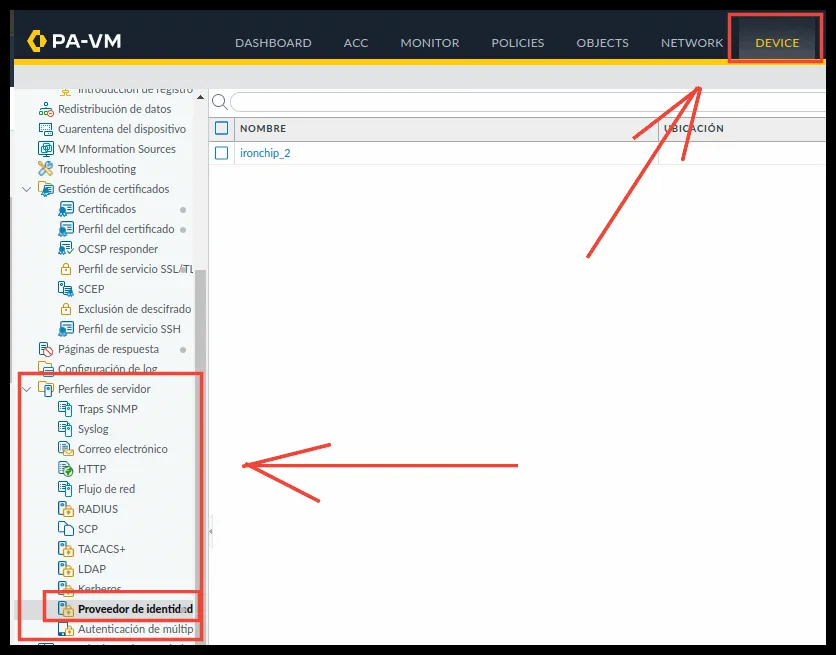
Task: Click the OCSP responder icon
Action: tap(66, 249)
